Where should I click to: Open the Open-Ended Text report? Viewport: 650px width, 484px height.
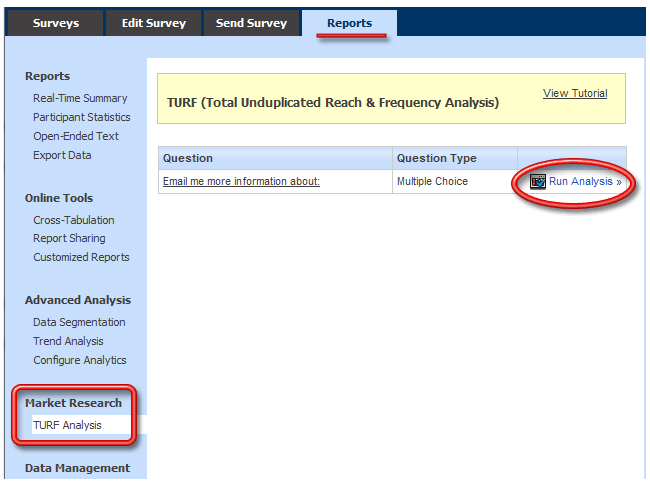(75, 136)
